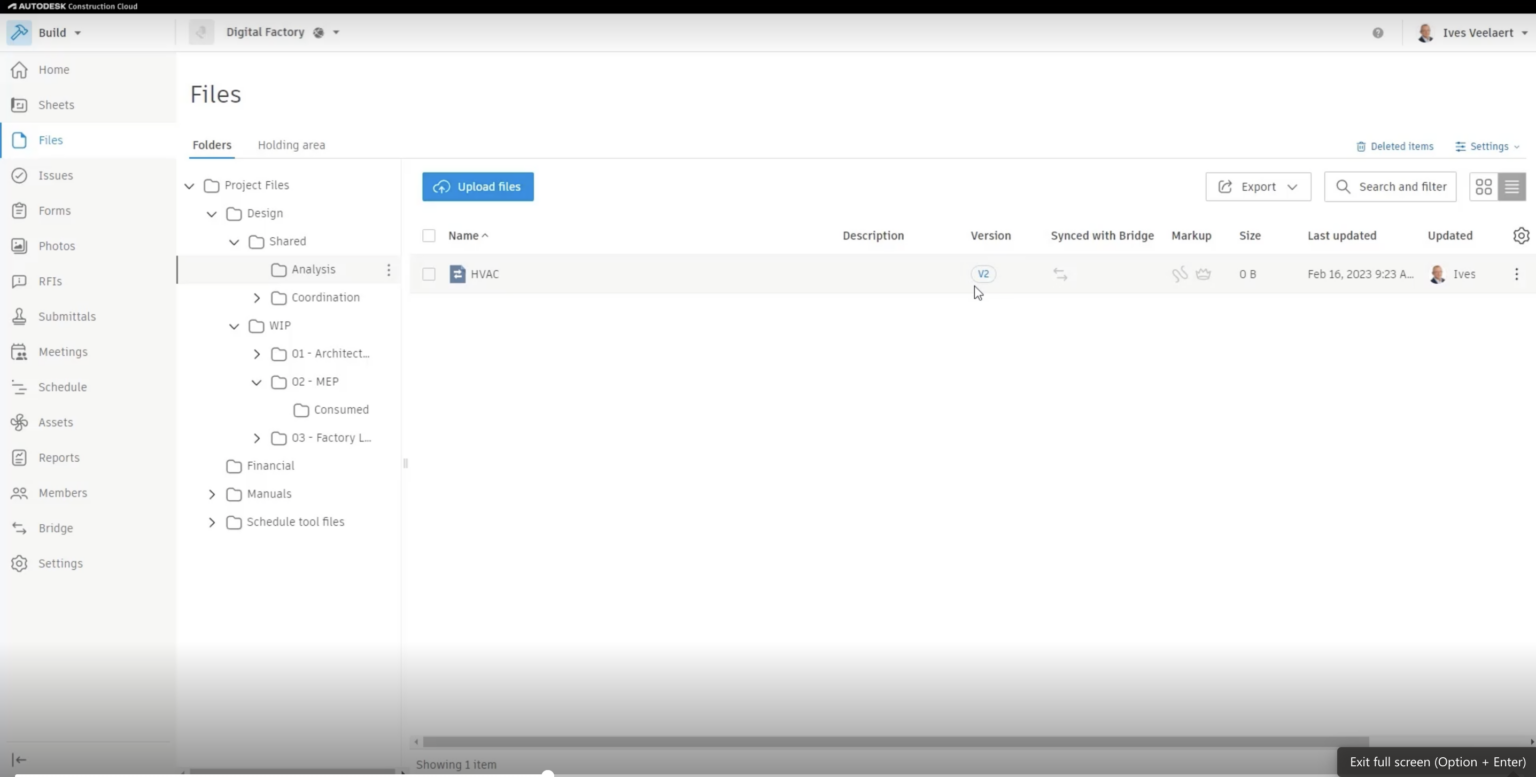Open the Build module switcher menu
Viewport: 1536px width, 777px height.
coord(56,32)
